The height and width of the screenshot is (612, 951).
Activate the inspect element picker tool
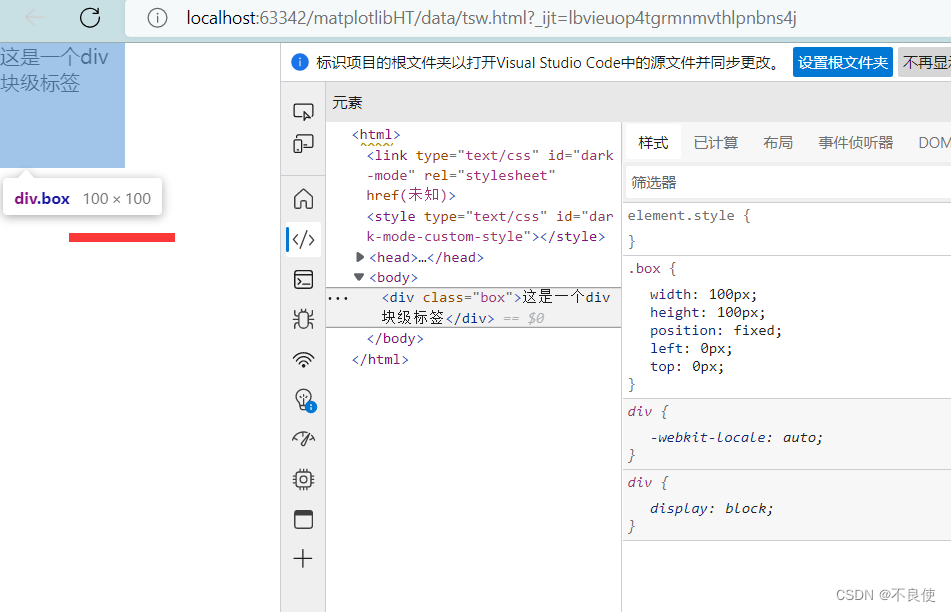point(303,111)
